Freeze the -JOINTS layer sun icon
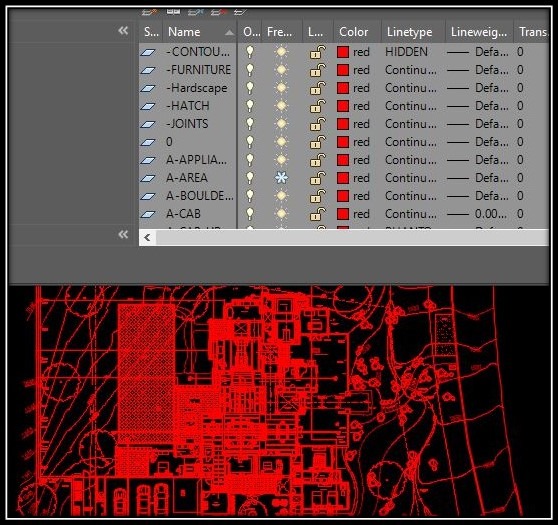This screenshot has width=558, height=525. click(x=281, y=124)
